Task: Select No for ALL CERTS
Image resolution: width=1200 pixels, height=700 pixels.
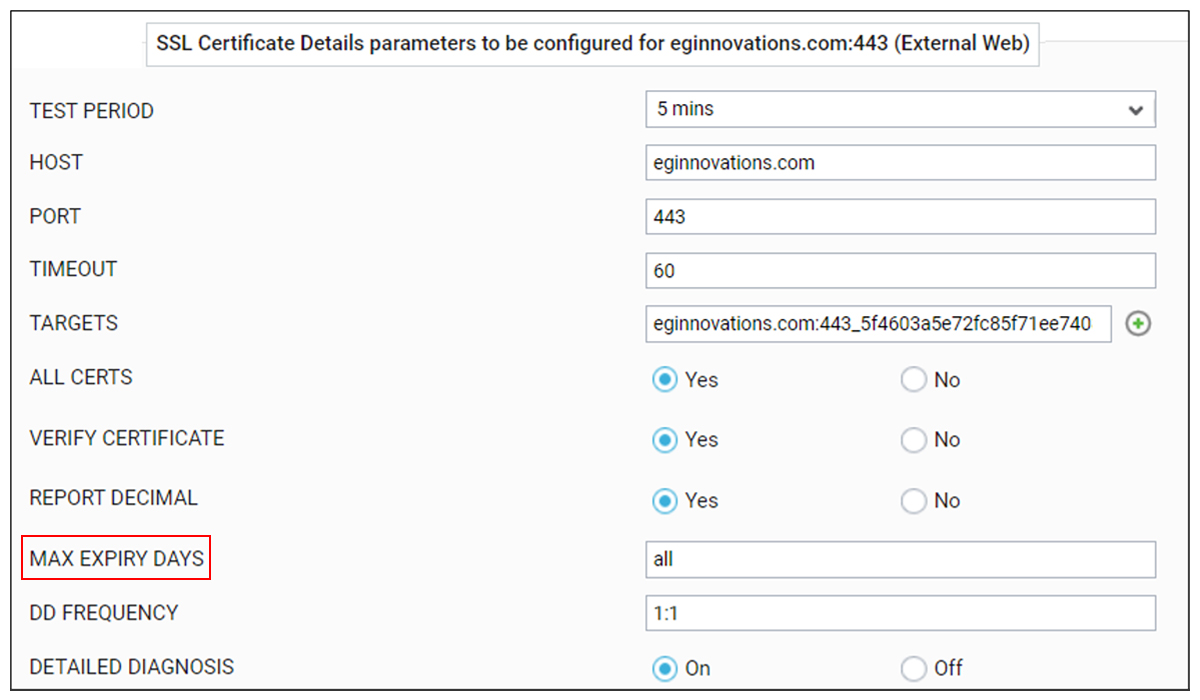Action: (914, 380)
